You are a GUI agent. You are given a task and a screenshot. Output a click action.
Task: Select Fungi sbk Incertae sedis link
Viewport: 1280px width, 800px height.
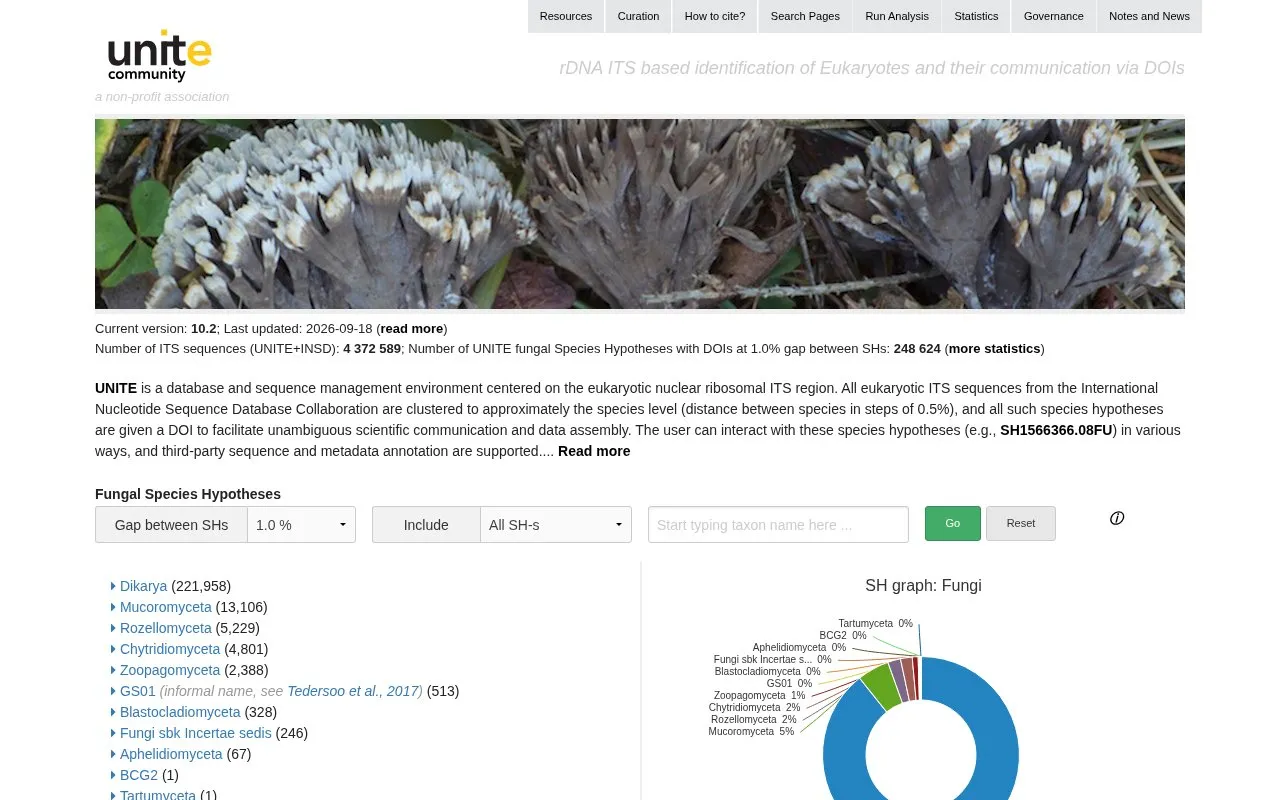[196, 733]
